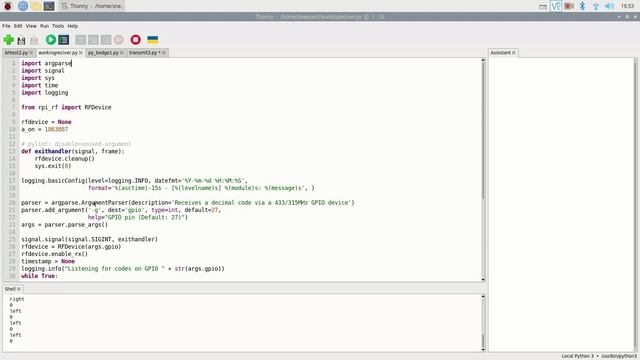Click the 'rfdevice.enable_rx()' line
Viewport: 640px width, 360px height.
54,254
